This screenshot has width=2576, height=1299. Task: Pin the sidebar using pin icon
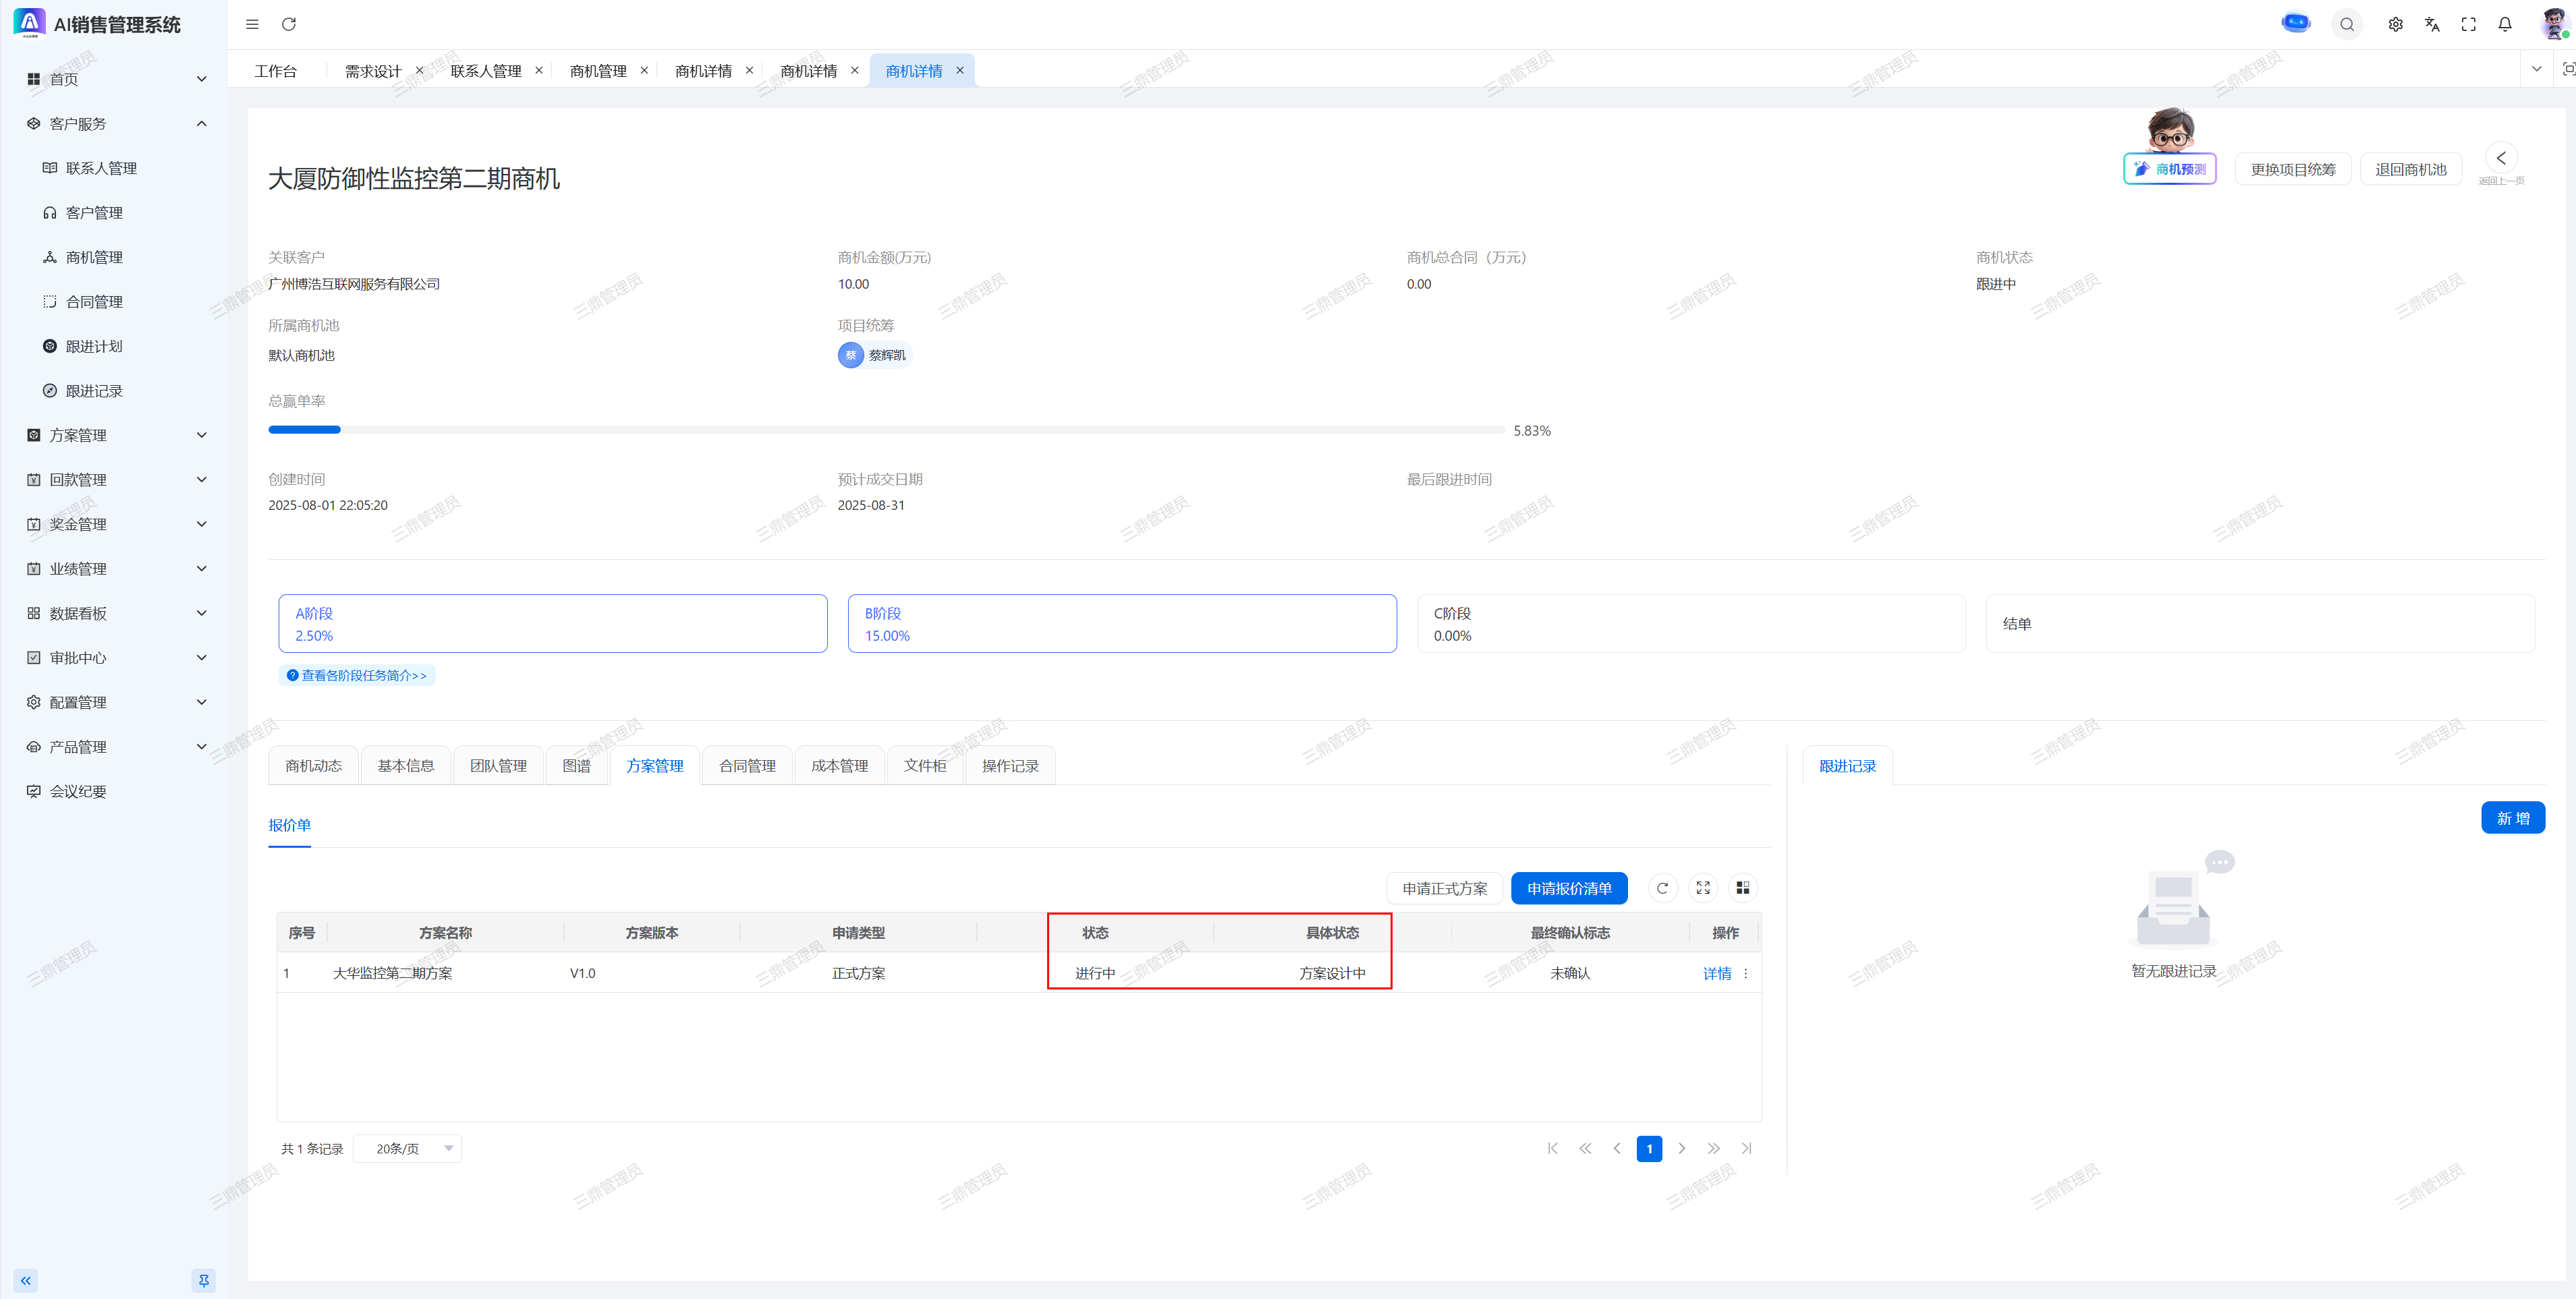(x=203, y=1280)
